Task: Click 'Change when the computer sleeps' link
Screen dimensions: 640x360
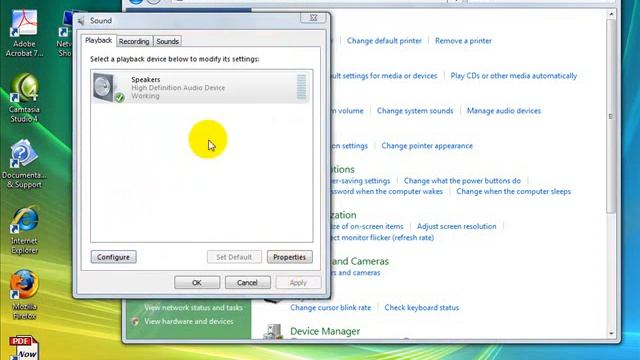Action: coord(513,191)
